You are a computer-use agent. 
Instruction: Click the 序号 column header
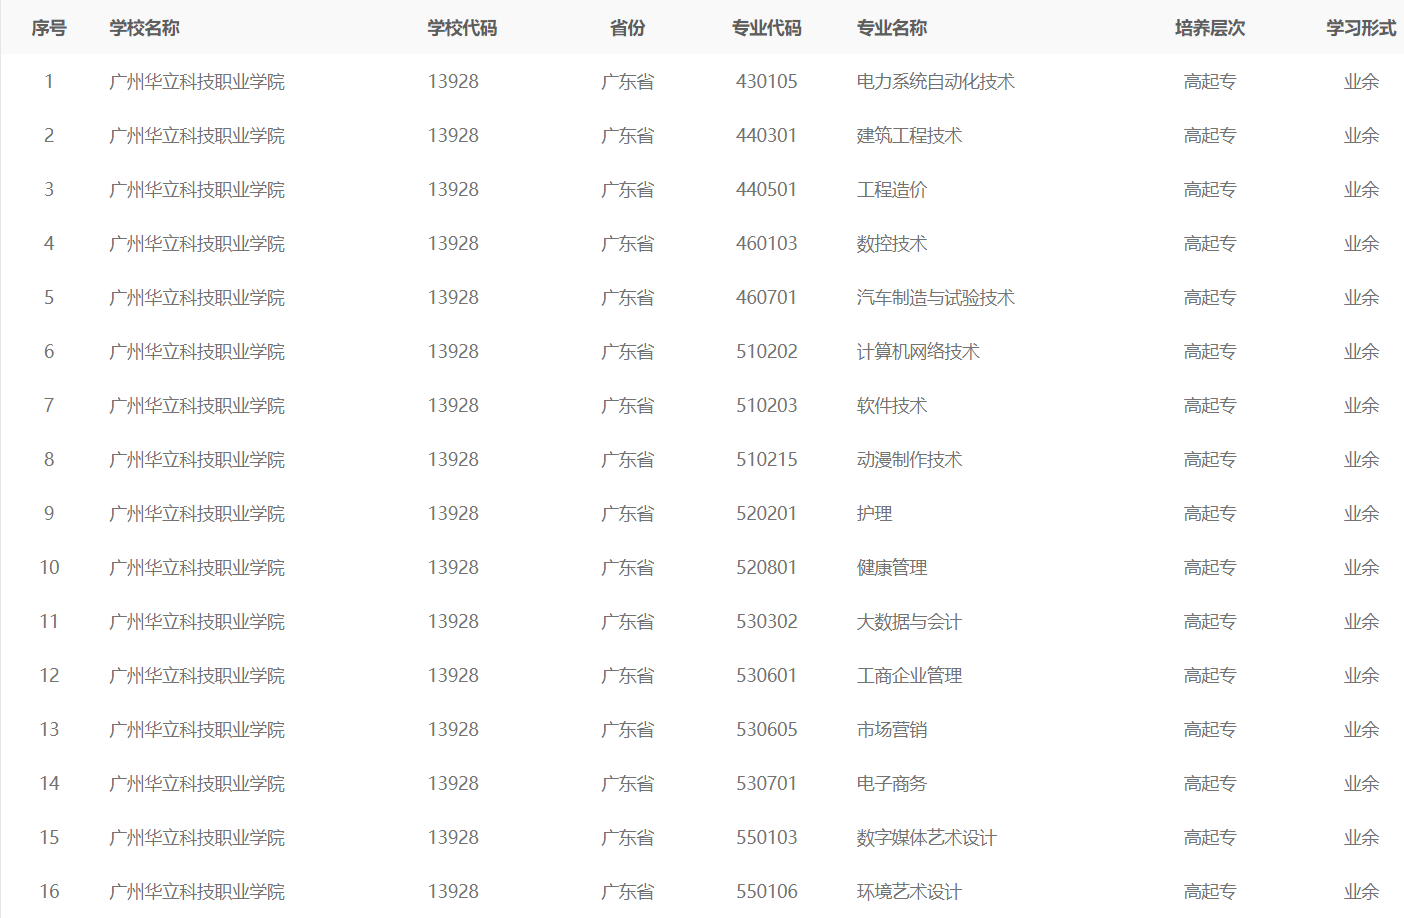(x=49, y=28)
